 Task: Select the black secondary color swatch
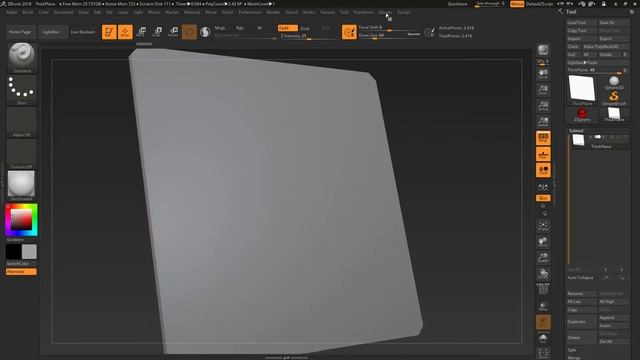[x=13, y=252]
